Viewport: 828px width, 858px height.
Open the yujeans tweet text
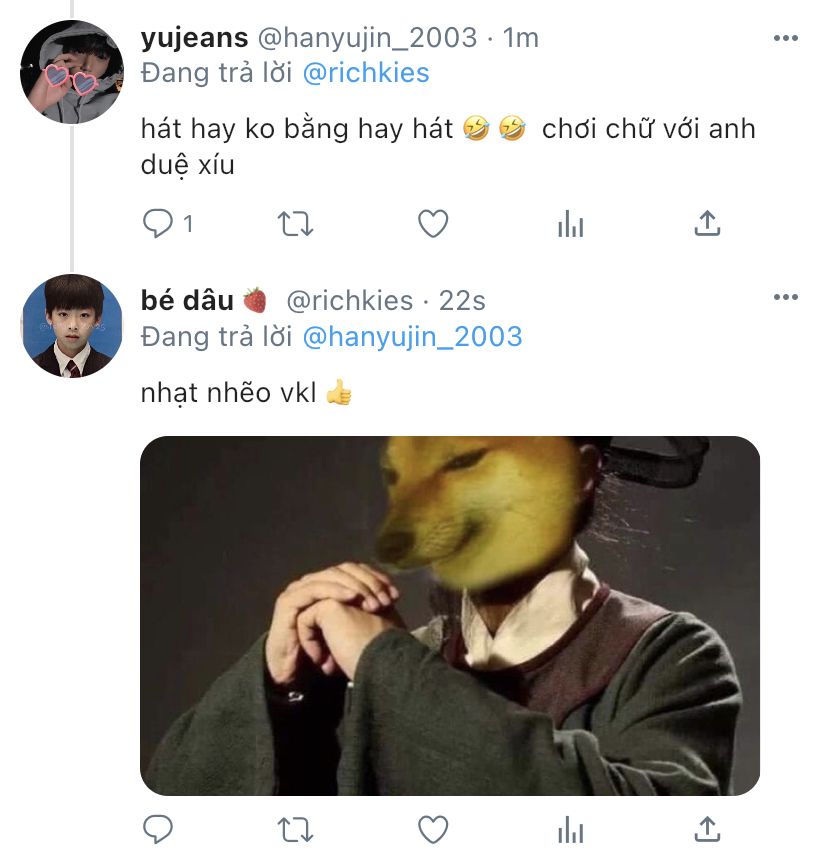(x=448, y=146)
